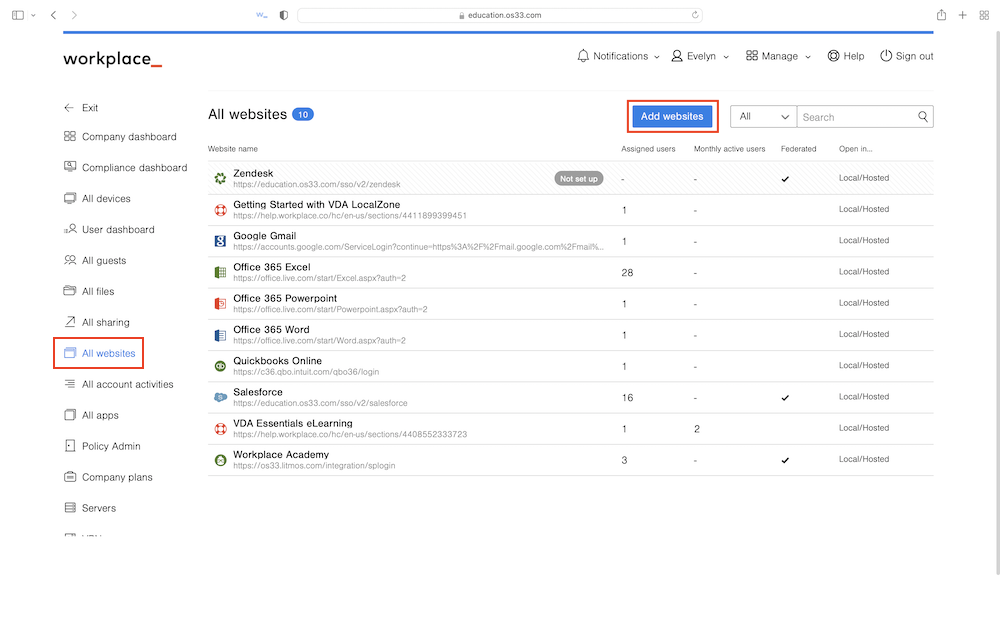
Task: Click Zendesk federated checkmark
Action: coord(785,179)
